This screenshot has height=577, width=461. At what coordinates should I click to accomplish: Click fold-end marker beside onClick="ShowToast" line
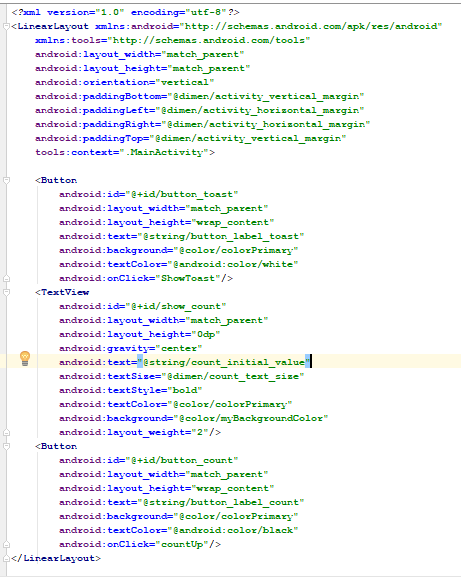[x=6, y=278]
